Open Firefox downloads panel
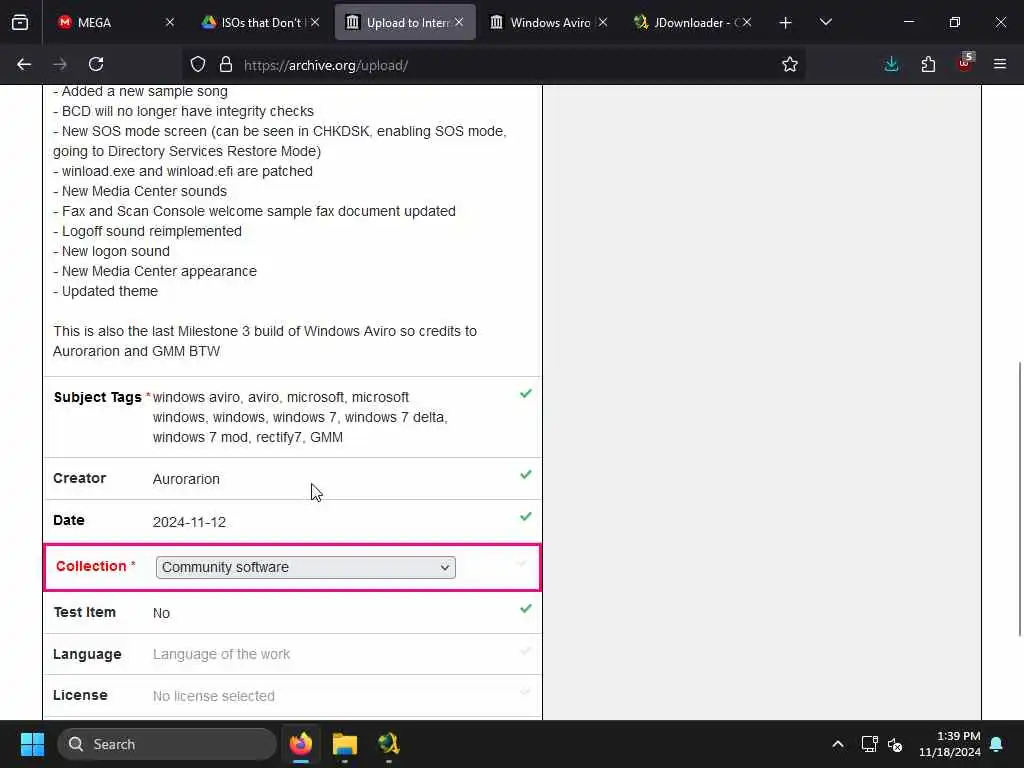Screen dimensions: 1024x768 click(891, 64)
